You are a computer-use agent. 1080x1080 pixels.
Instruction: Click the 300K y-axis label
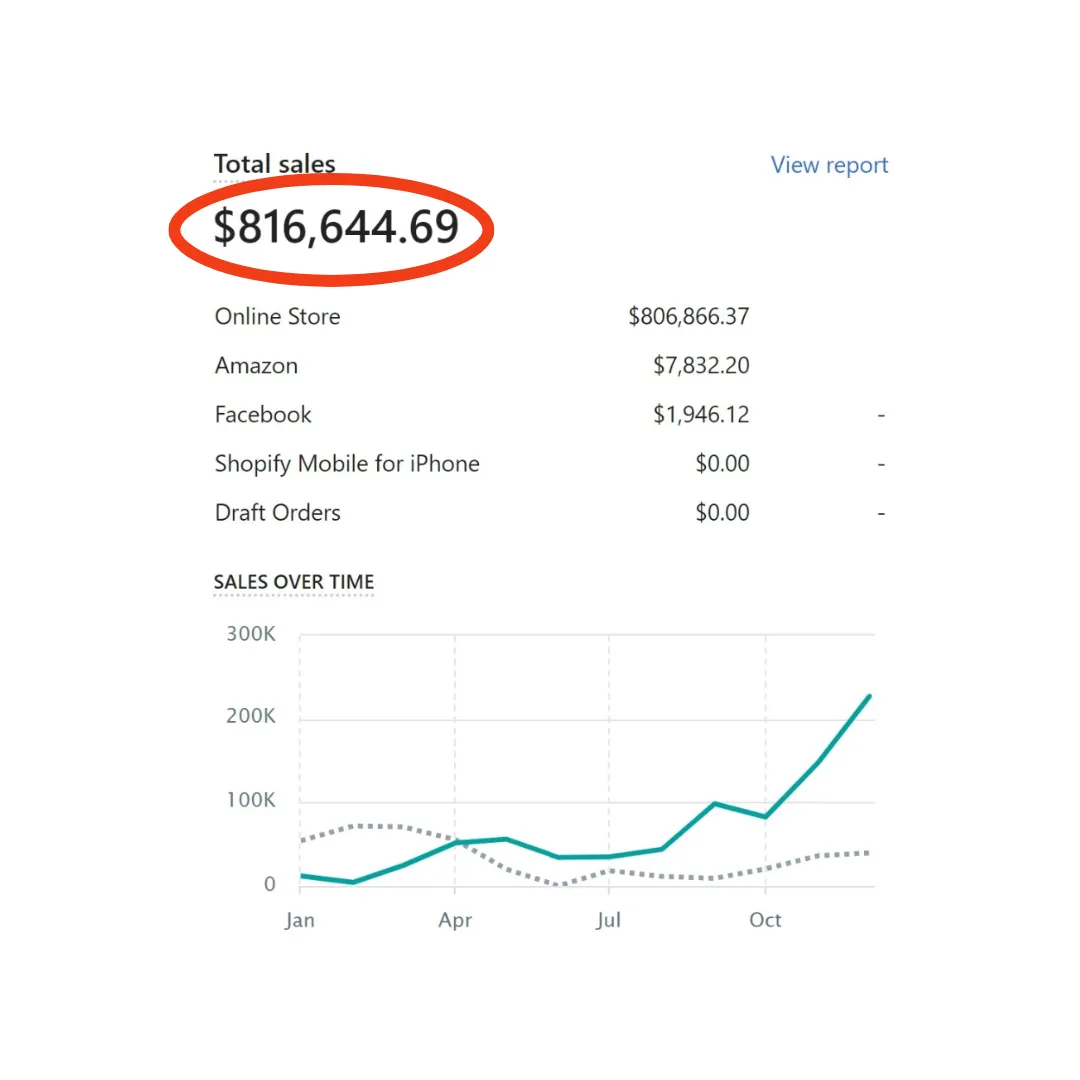pos(251,634)
